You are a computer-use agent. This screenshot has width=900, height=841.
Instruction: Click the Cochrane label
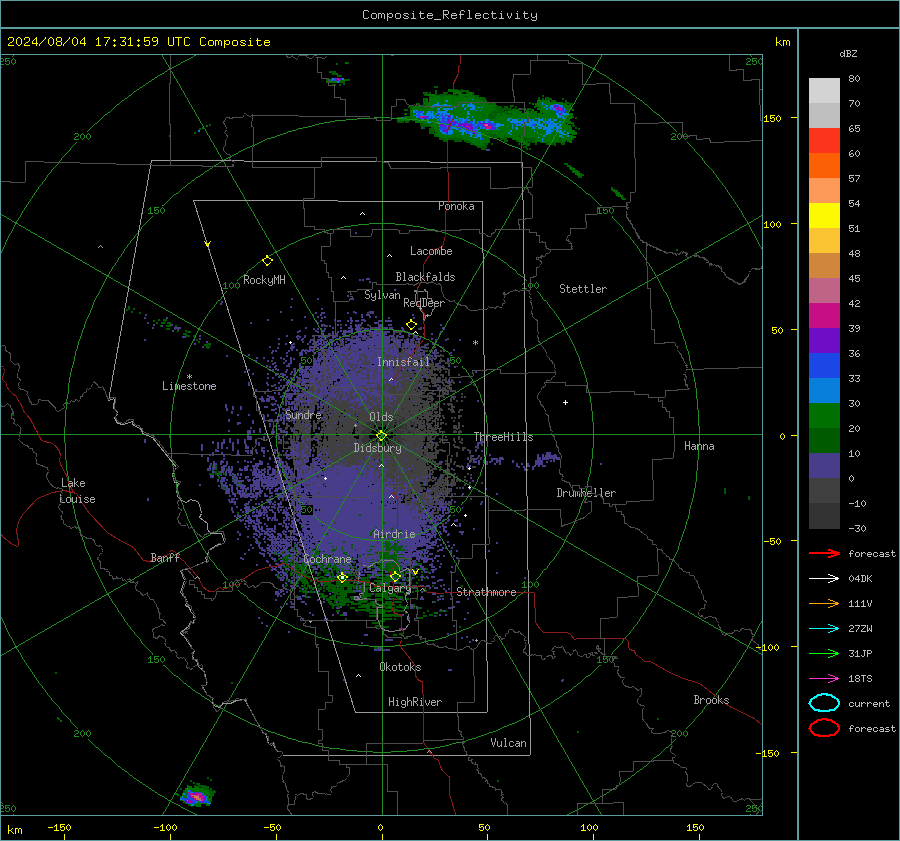pos(327,559)
